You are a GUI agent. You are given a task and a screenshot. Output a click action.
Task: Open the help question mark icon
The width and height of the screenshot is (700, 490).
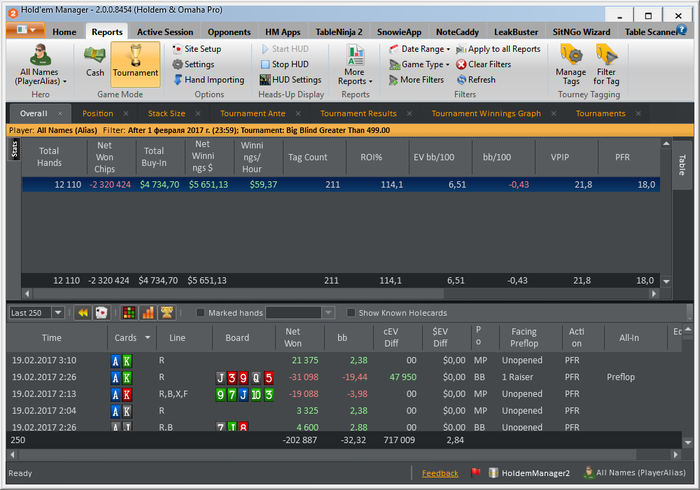click(x=681, y=30)
